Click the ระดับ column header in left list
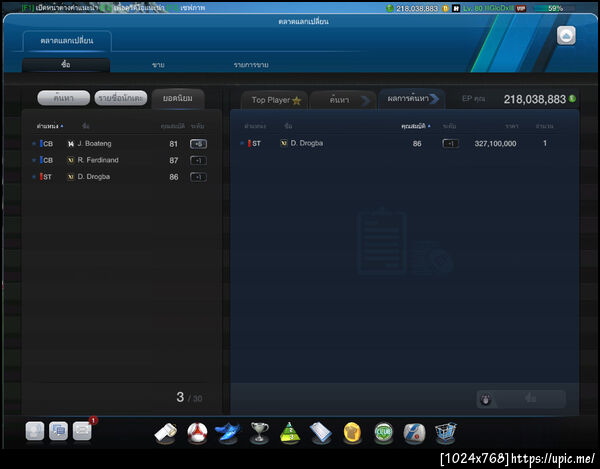600x469 pixels. [198, 126]
